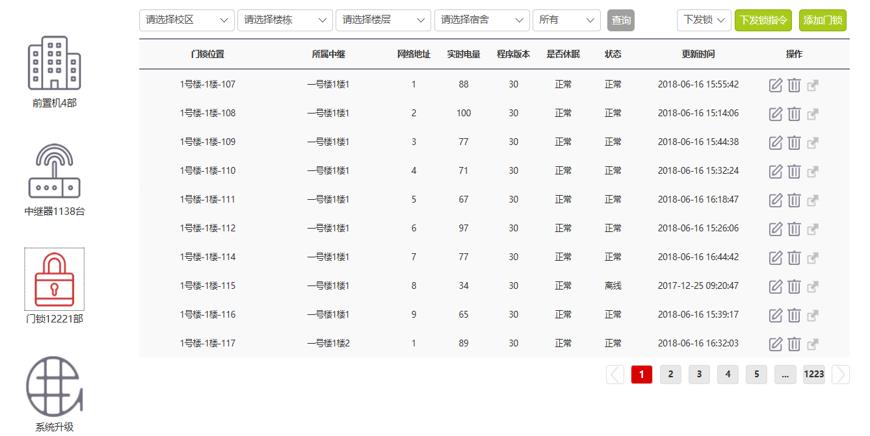
Task: Delete the row 1号楼-1楼-110
Action: click(794, 171)
